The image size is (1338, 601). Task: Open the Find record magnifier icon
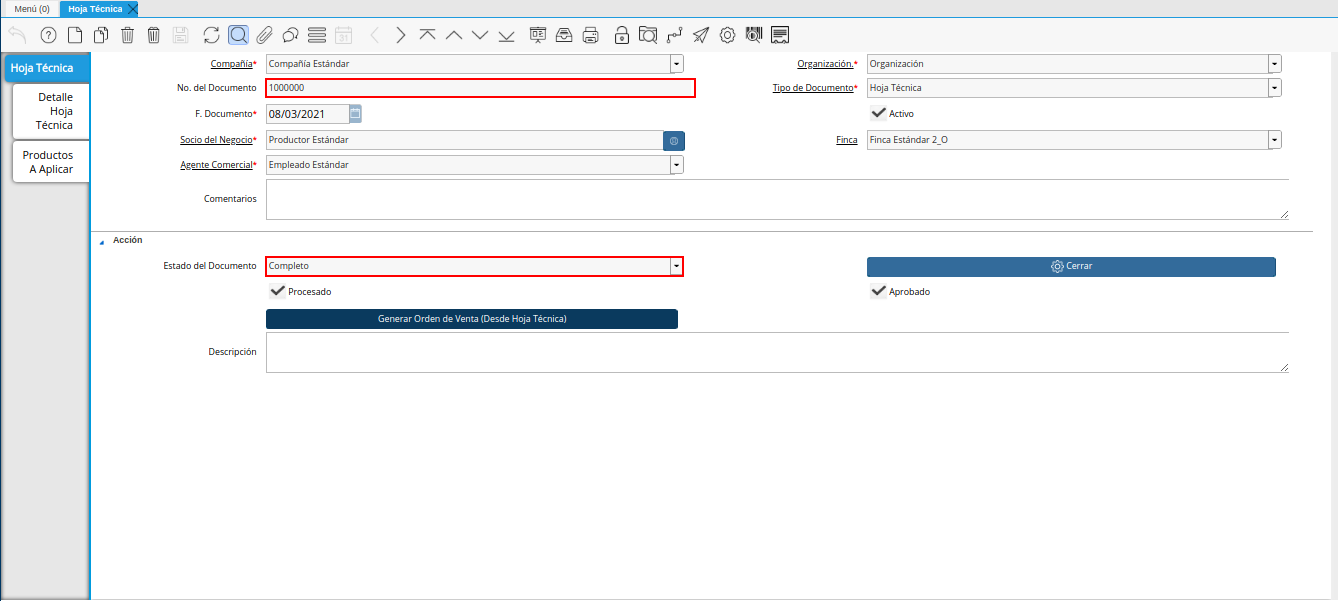(x=238, y=35)
